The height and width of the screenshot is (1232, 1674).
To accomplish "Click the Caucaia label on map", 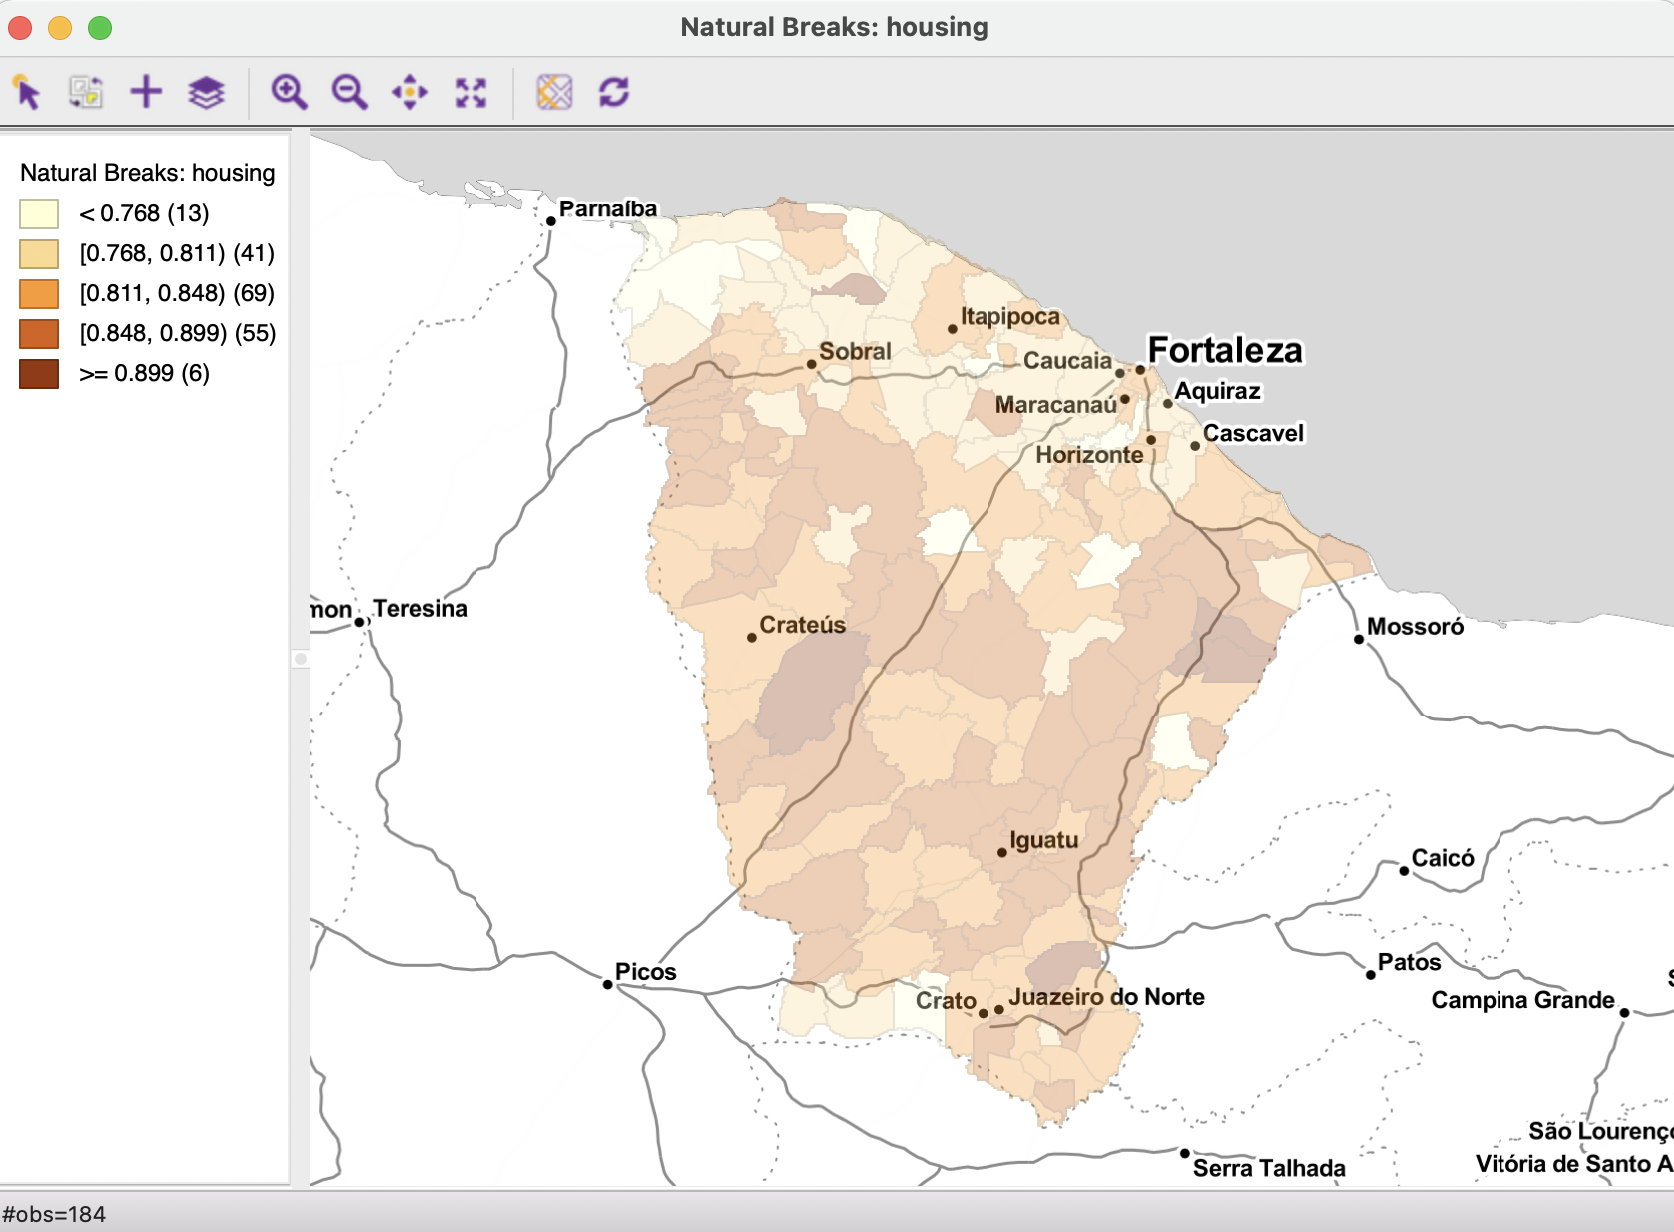I will tap(1067, 361).
